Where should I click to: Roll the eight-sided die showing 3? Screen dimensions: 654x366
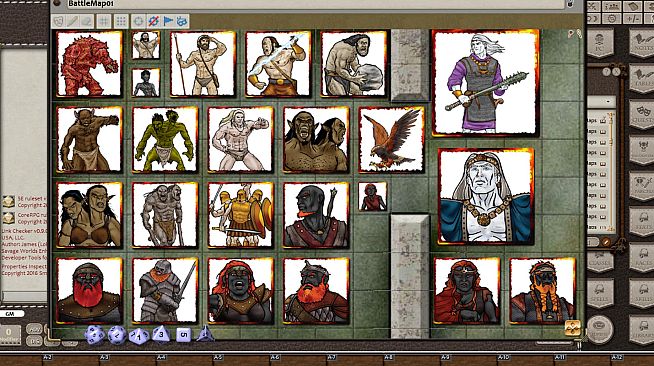pos(161,334)
